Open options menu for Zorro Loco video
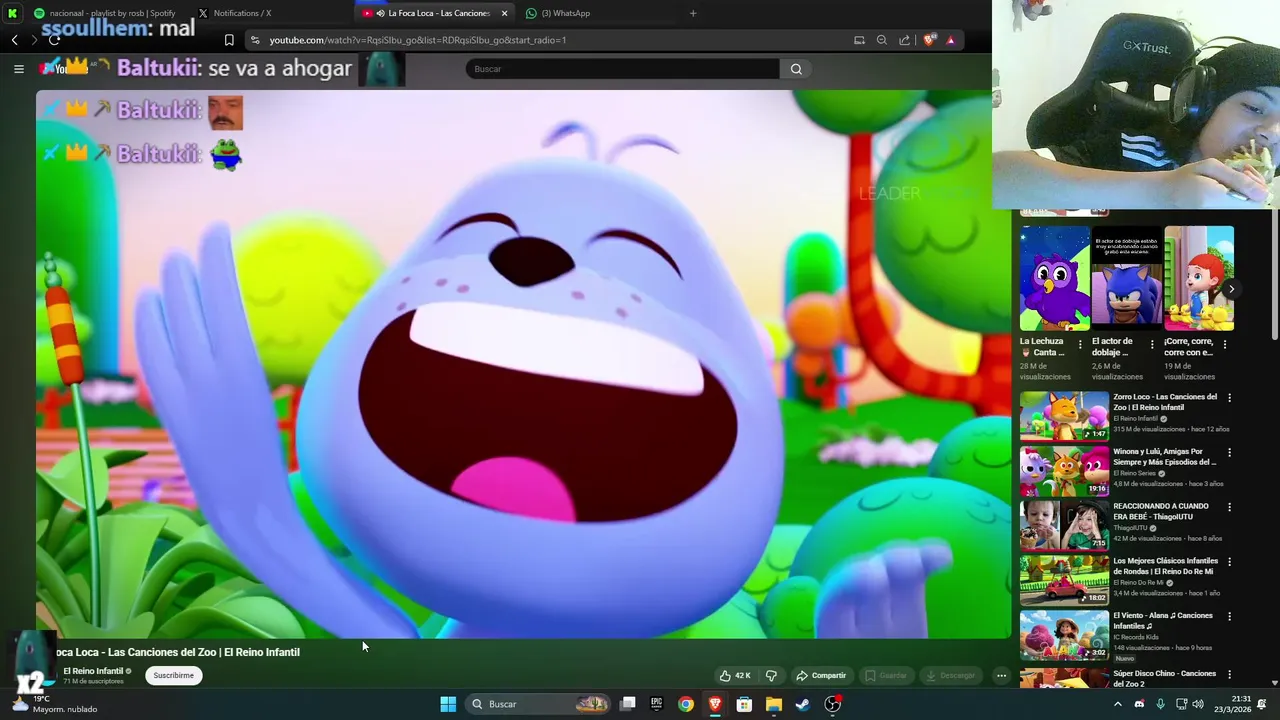This screenshot has width=1280, height=720. pos(1229,398)
